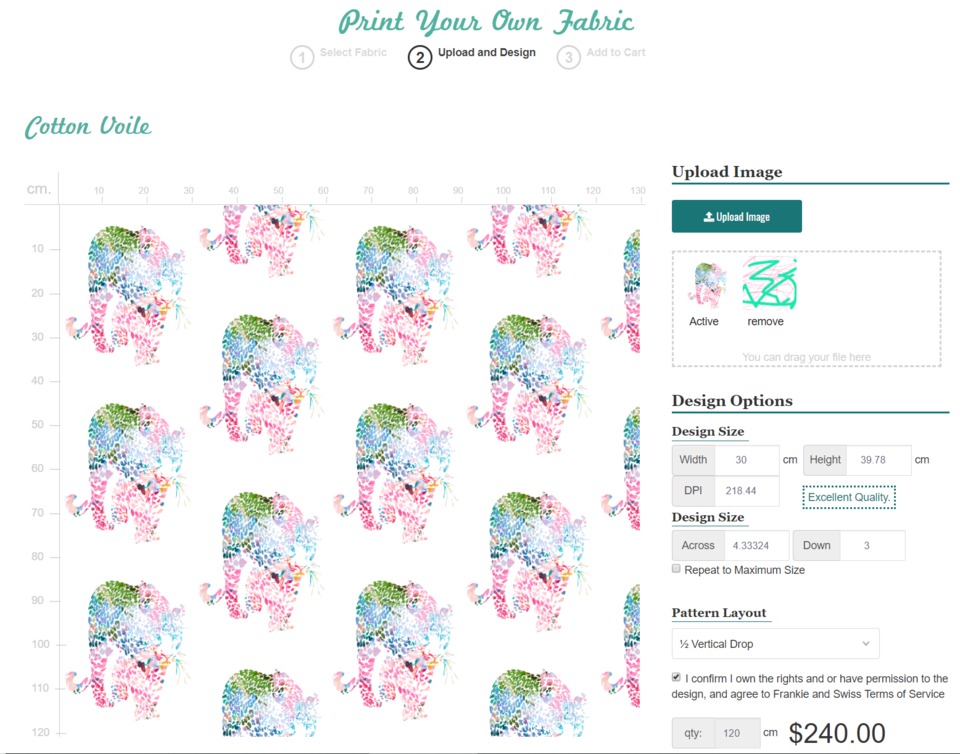Uncheck the rights confirmation checkbox
The height and width of the screenshot is (754, 960).
676,677
